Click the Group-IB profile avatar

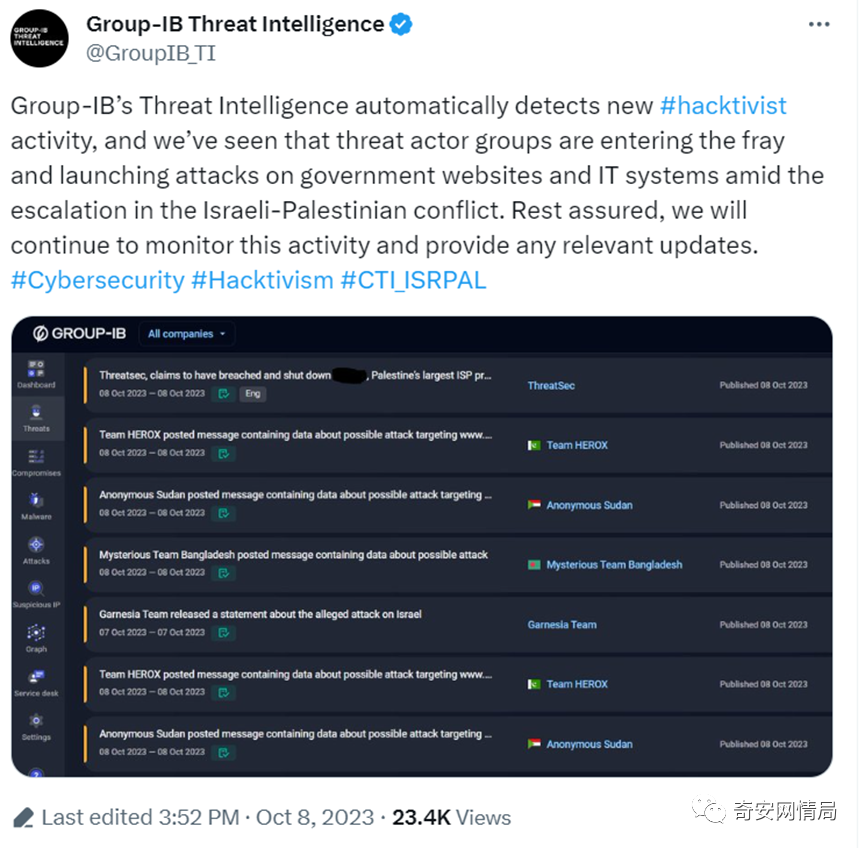click(40, 39)
